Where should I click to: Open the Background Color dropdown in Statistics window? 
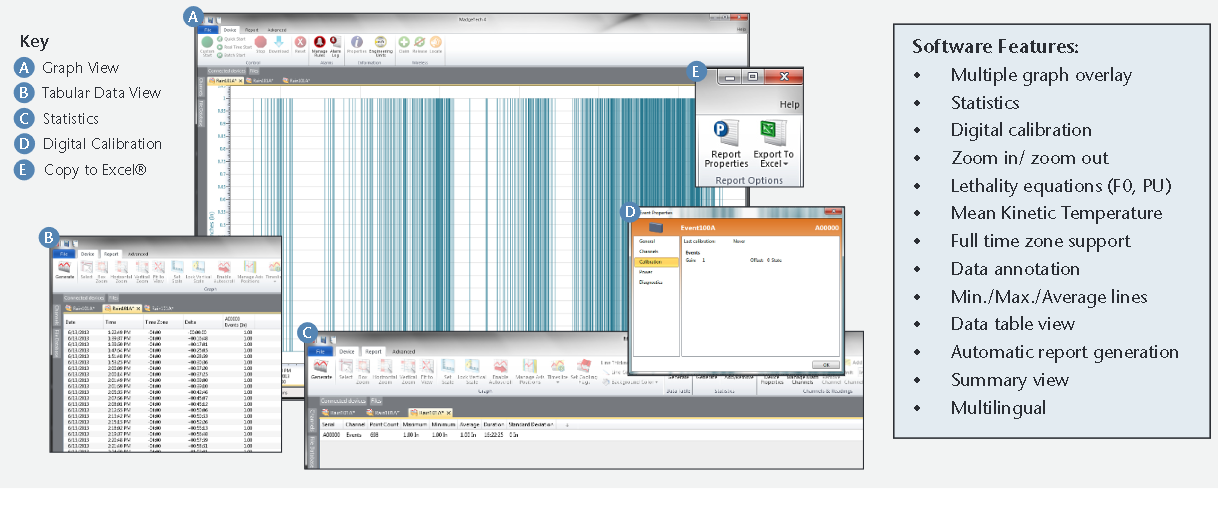[635, 382]
